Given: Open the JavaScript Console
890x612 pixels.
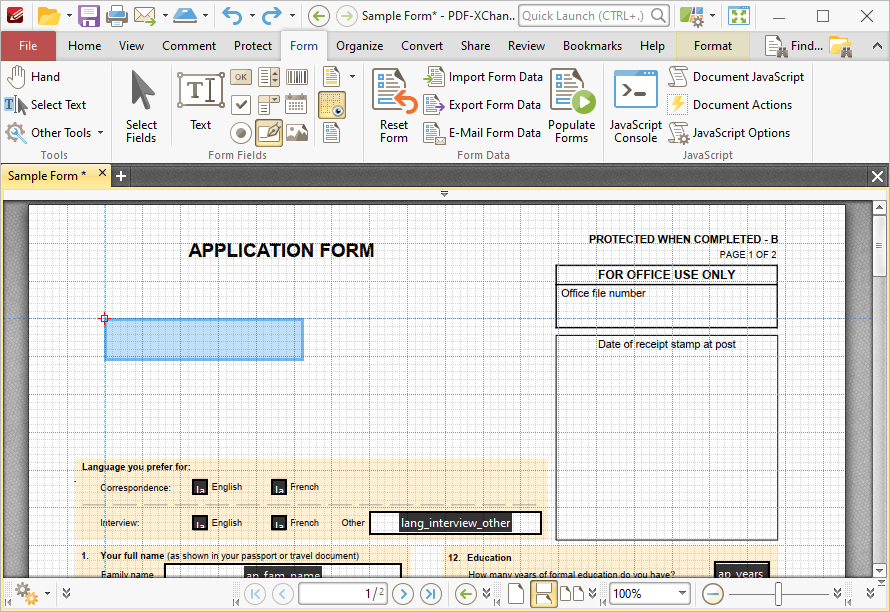Looking at the screenshot, I should point(635,106).
